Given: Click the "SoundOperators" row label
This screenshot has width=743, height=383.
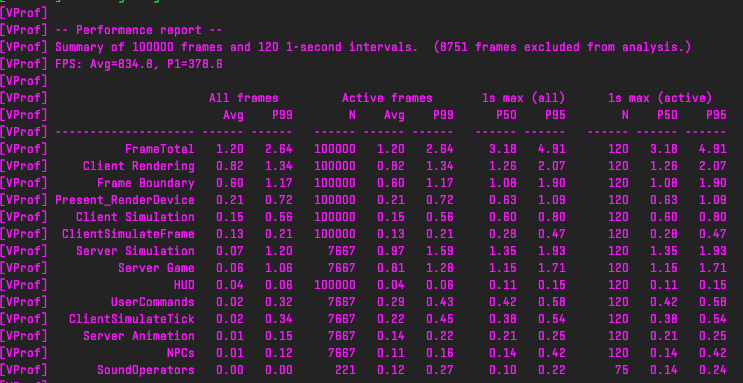Looking at the screenshot, I should (x=146, y=370).
